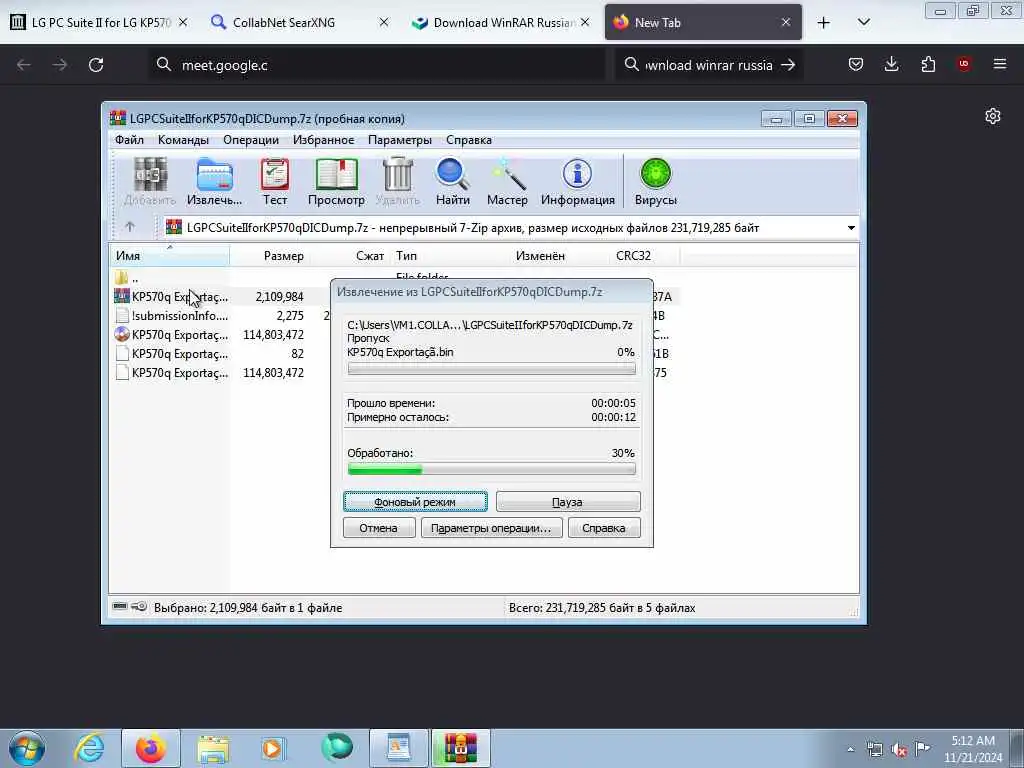Click the Тест (Test) toolbar icon
1024x768 pixels.
[275, 182]
